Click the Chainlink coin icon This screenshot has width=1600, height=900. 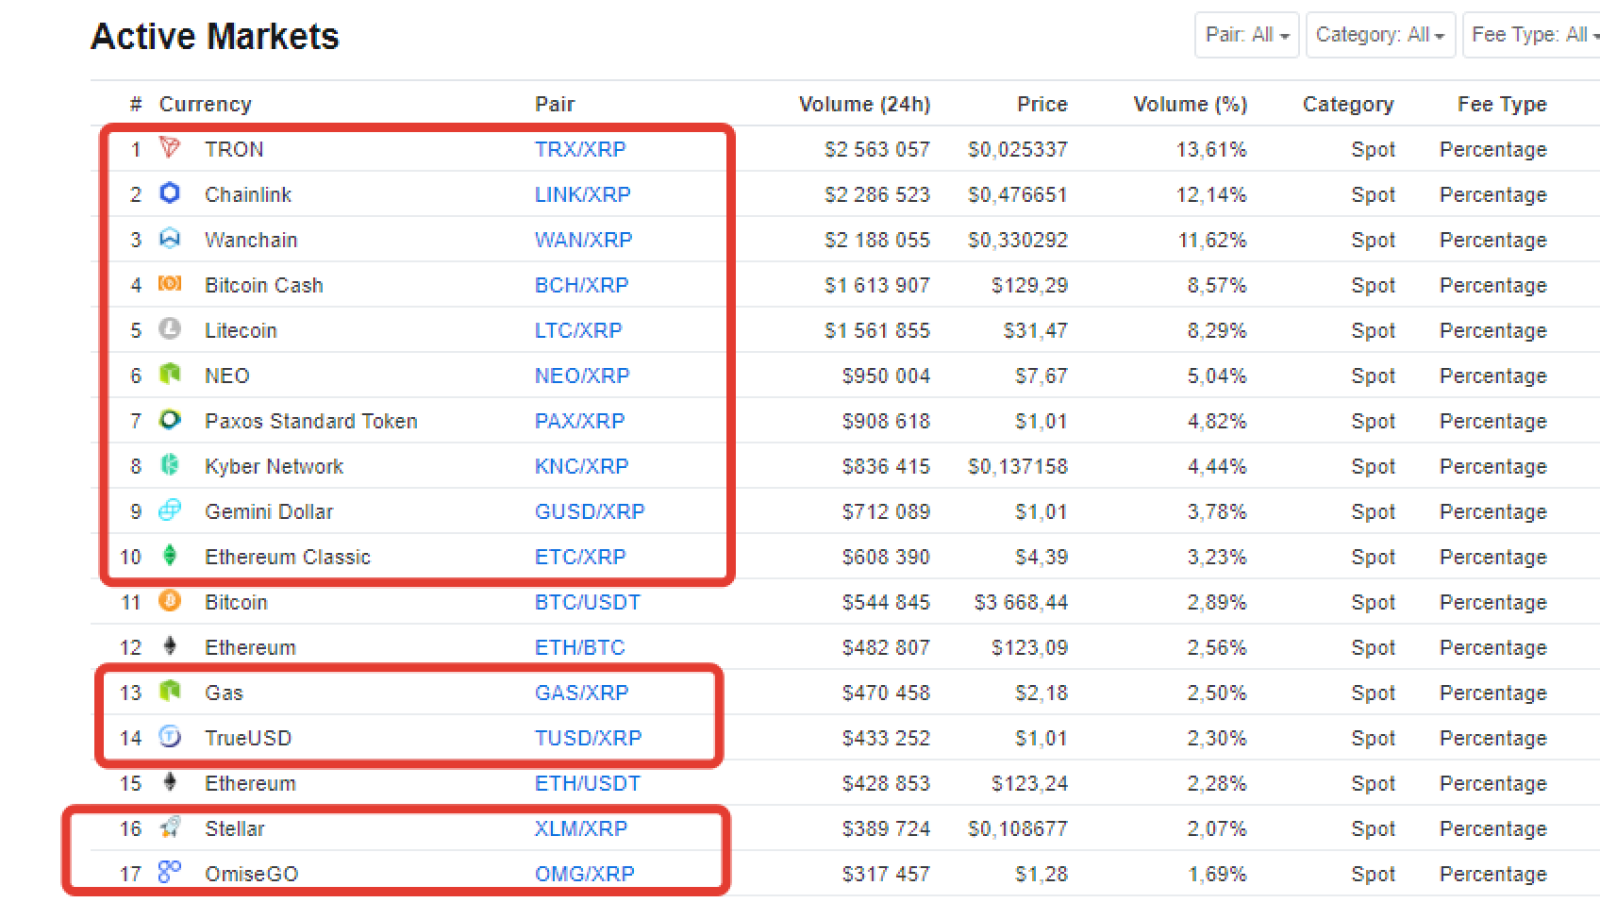pos(170,193)
